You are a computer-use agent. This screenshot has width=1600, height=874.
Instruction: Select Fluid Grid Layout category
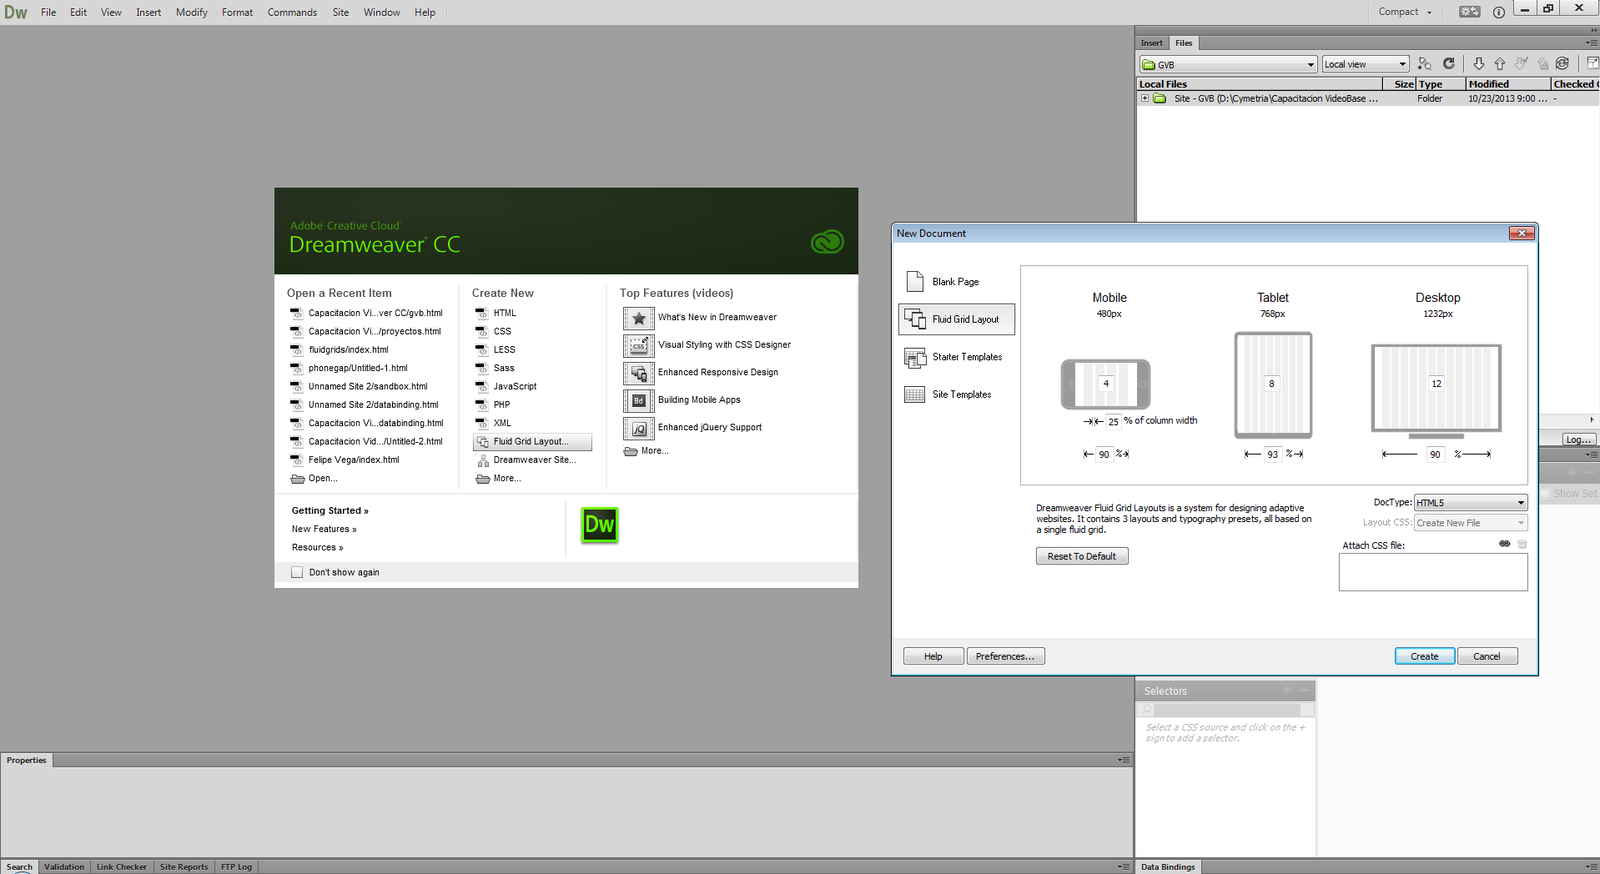(957, 319)
